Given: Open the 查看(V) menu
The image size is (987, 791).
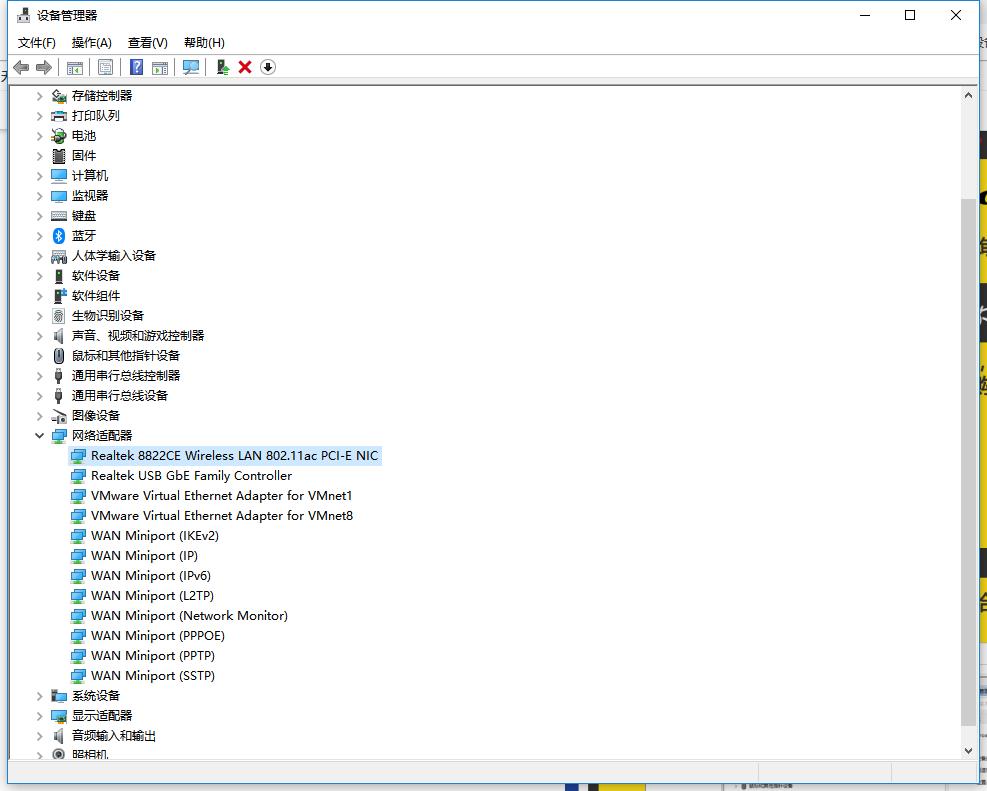Looking at the screenshot, I should 147,42.
